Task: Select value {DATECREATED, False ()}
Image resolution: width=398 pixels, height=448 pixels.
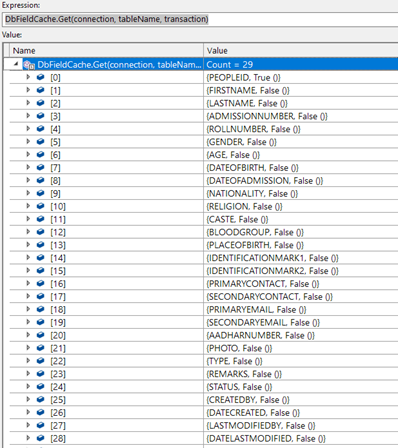Action: [x=253, y=413]
